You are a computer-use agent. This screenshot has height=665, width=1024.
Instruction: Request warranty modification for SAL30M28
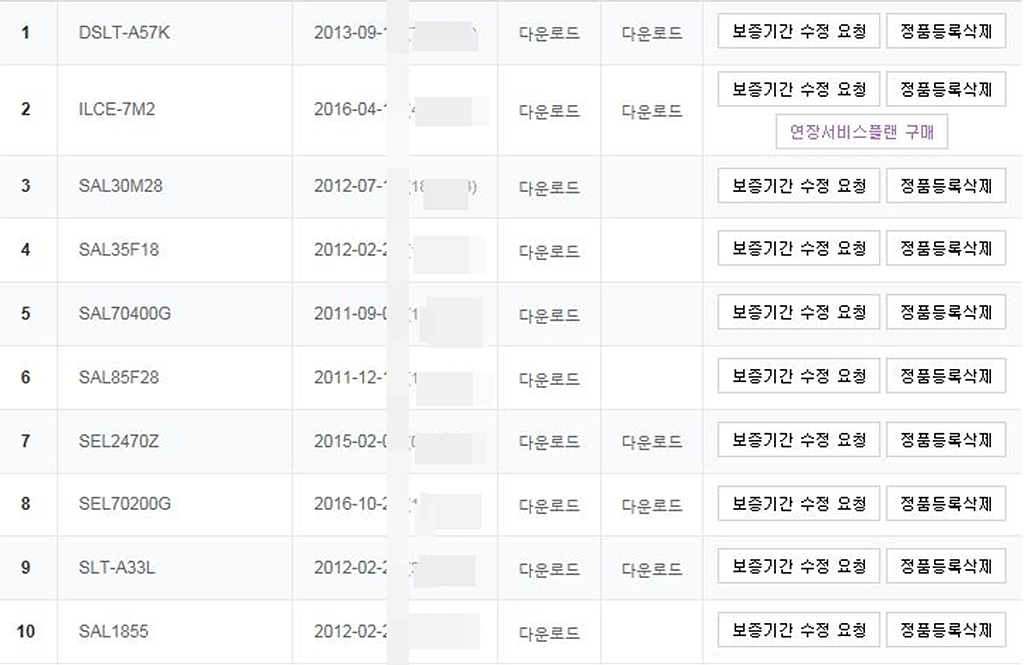pos(798,186)
